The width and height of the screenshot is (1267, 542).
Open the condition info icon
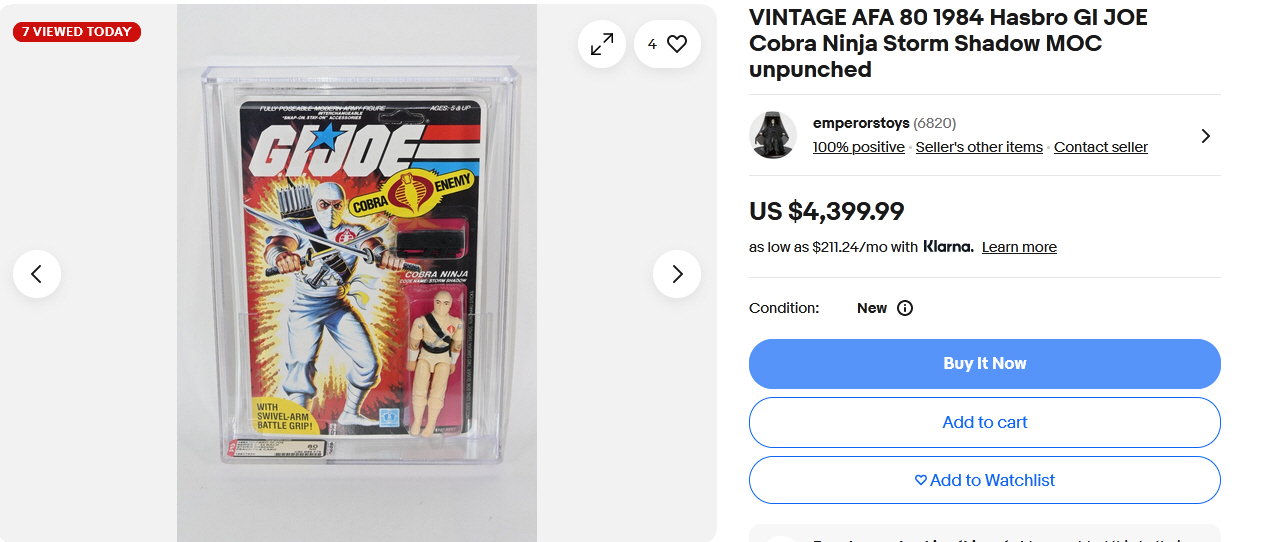(x=905, y=308)
